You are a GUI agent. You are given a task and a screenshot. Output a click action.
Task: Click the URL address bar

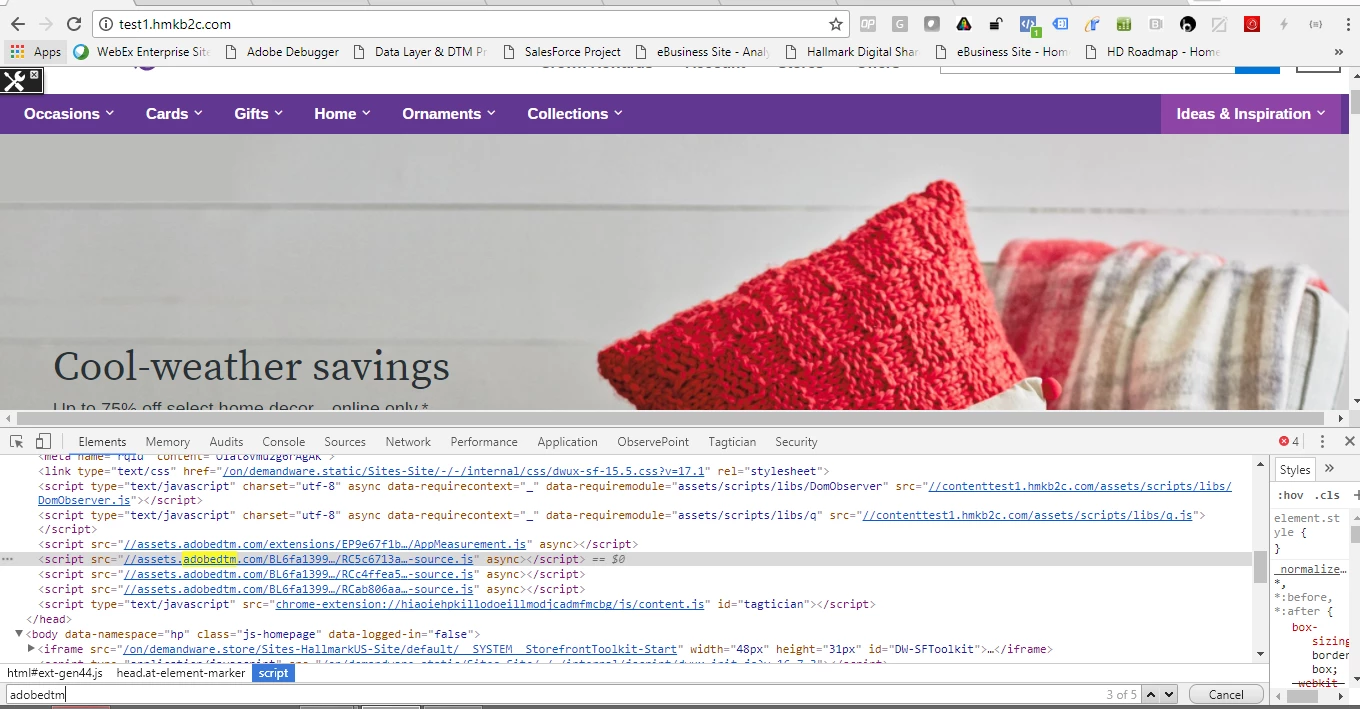pyautogui.click(x=470, y=24)
